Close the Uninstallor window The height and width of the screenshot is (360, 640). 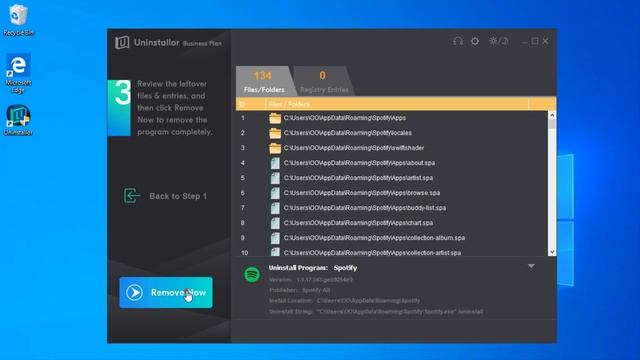point(545,41)
